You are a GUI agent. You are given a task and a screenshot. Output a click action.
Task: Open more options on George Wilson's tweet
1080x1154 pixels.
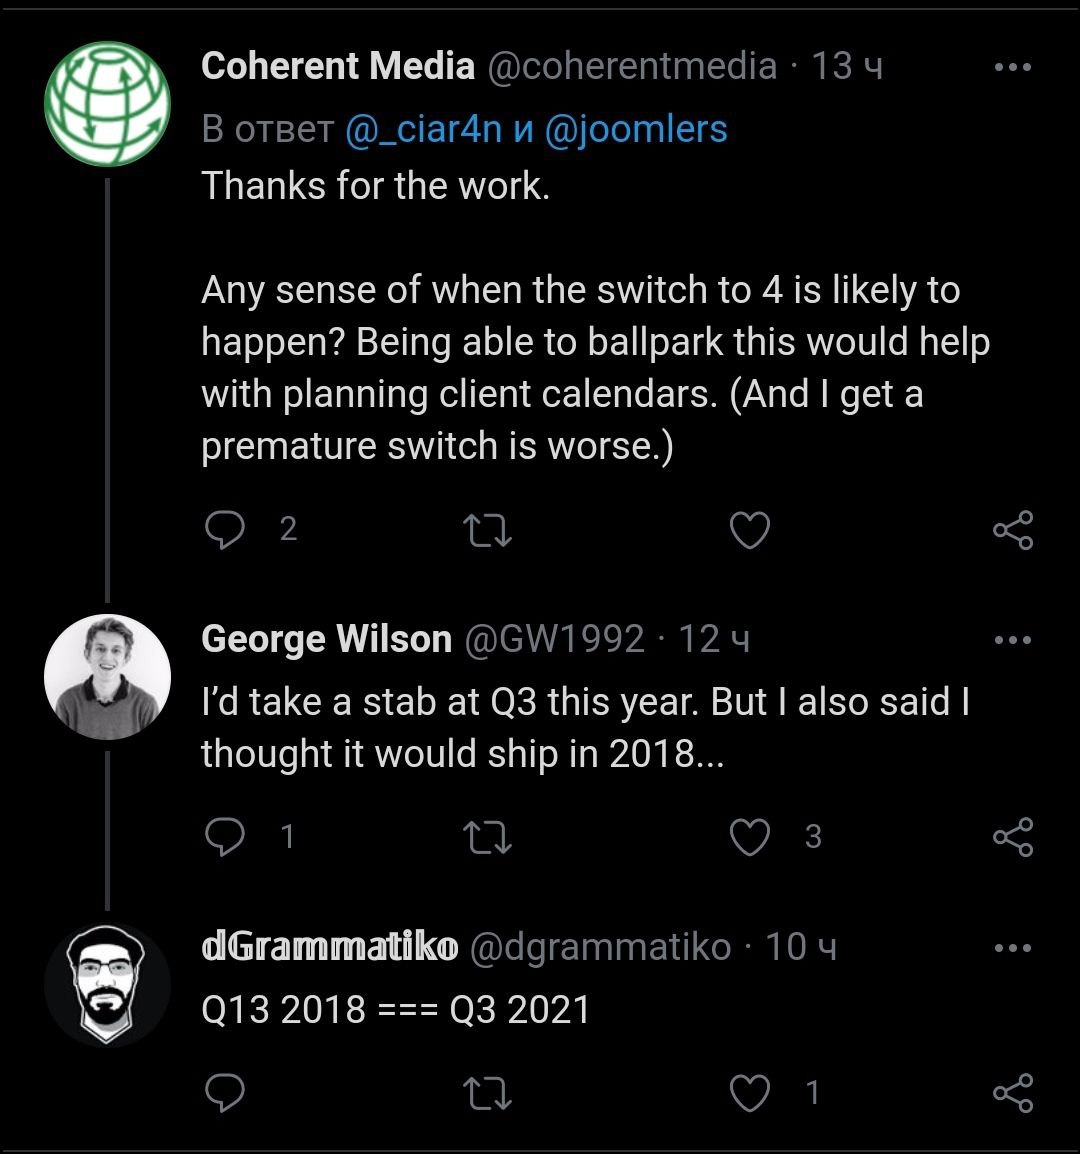point(1012,639)
